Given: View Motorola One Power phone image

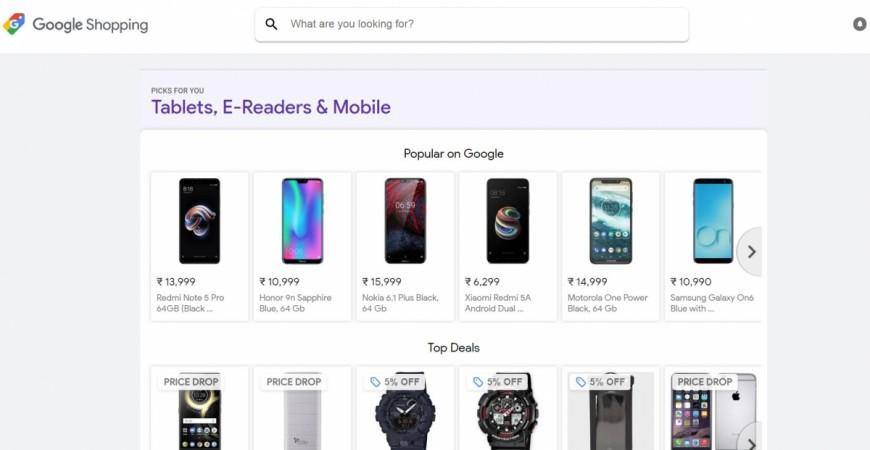Looking at the screenshot, I should 610,221.
